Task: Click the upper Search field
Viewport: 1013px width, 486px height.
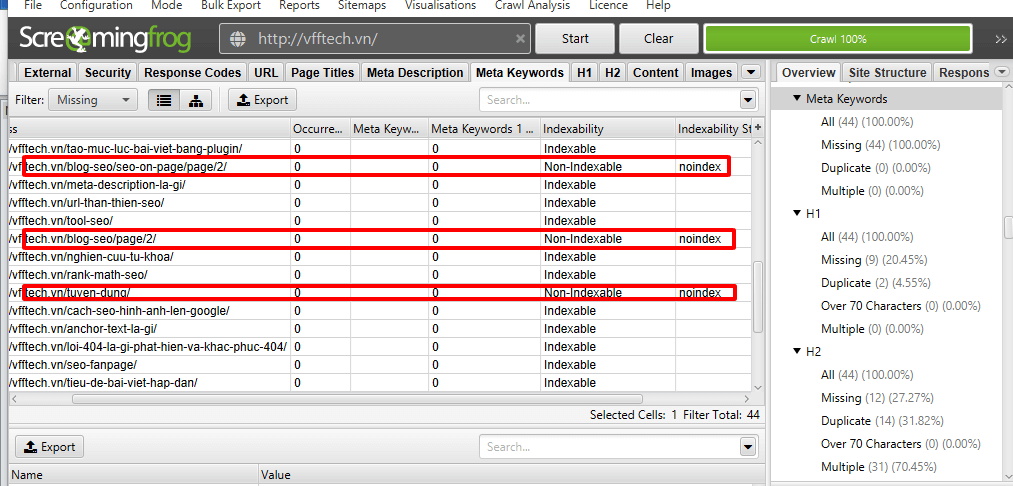Action: click(x=609, y=100)
